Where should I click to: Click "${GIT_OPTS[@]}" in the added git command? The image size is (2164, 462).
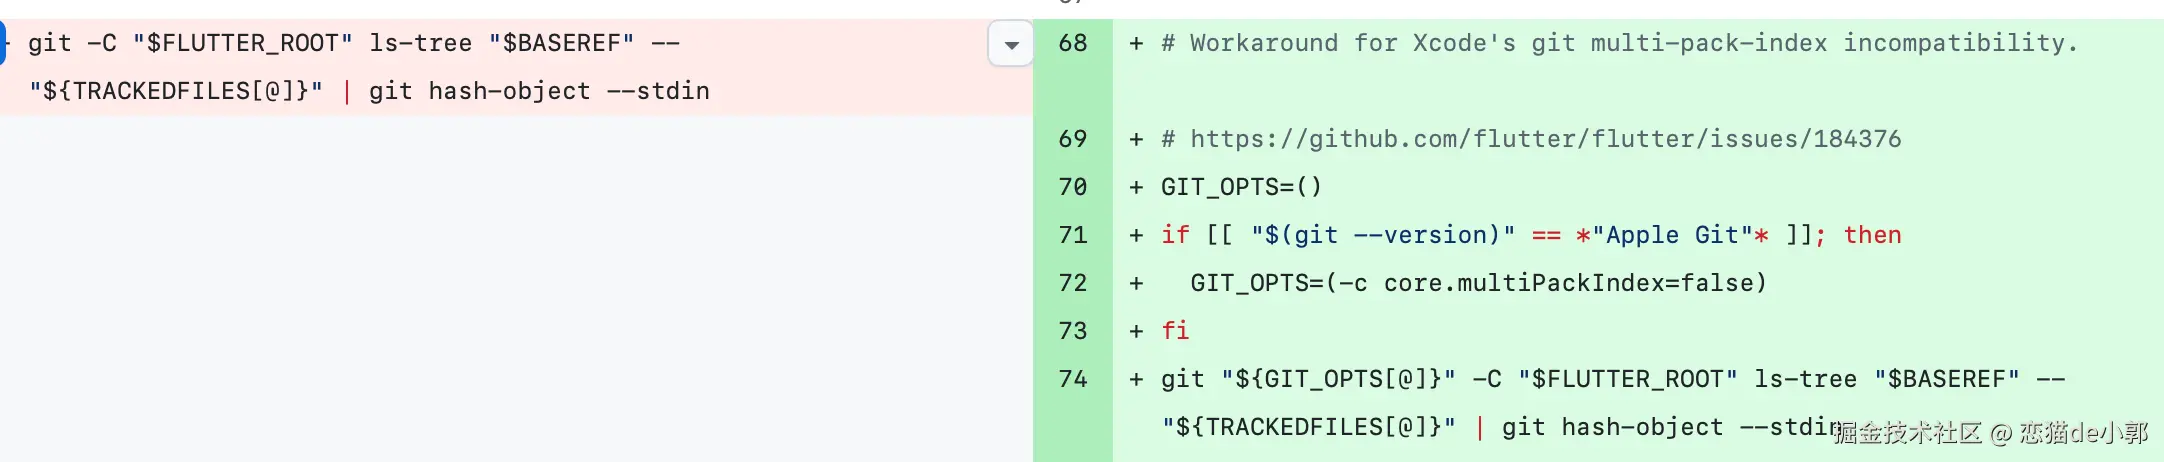1338,379
